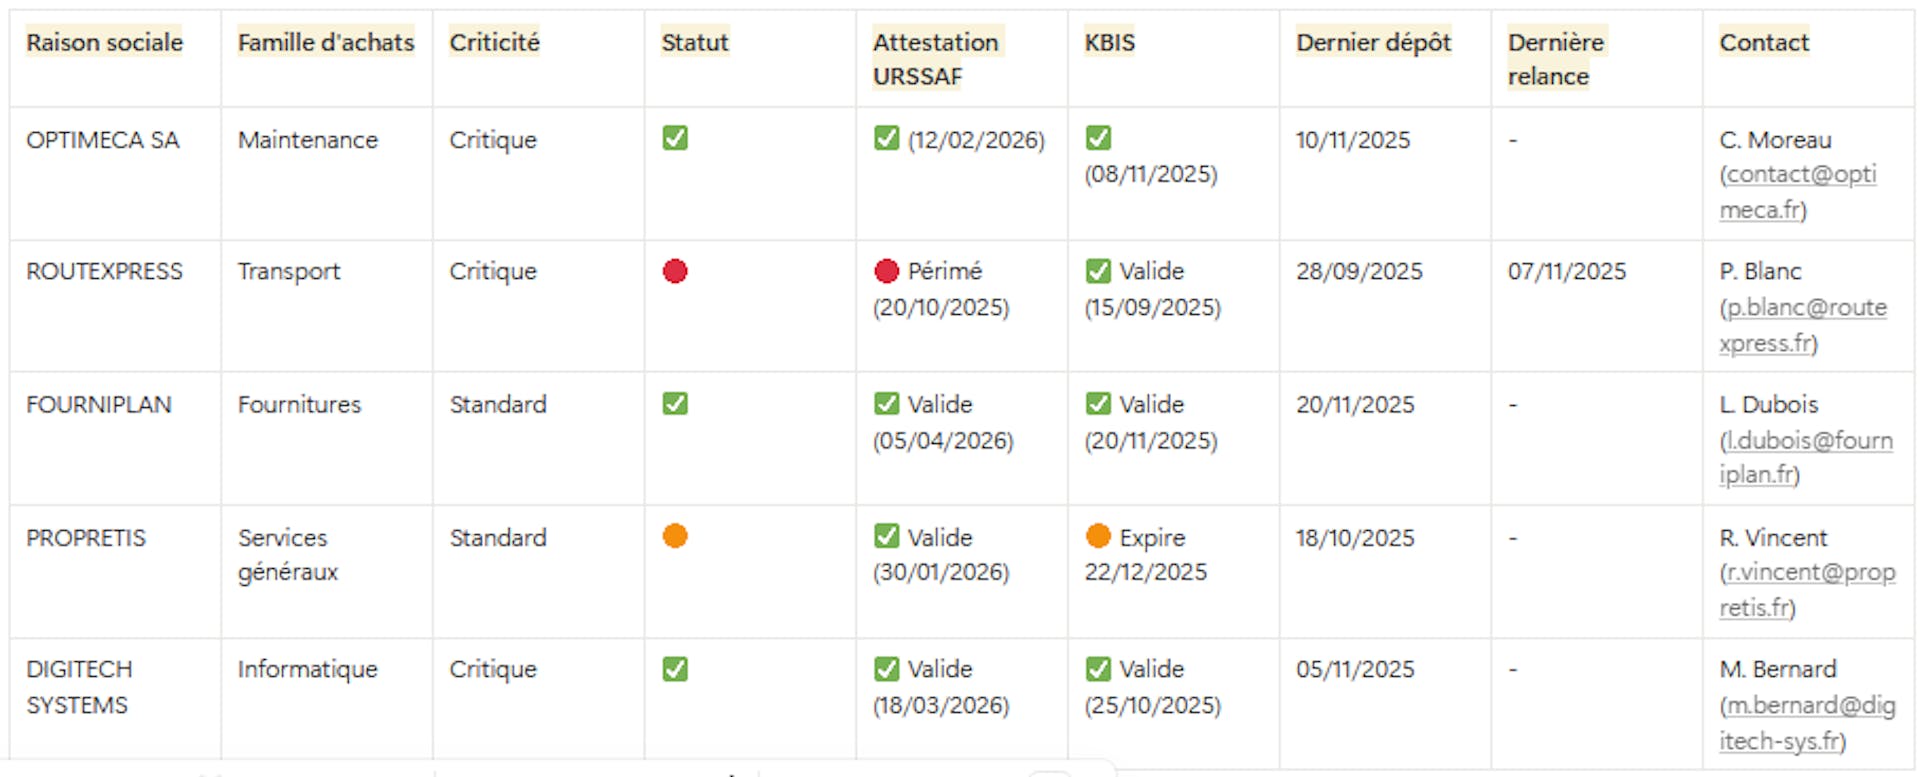Select the Raison sociale column header

click(x=105, y=42)
